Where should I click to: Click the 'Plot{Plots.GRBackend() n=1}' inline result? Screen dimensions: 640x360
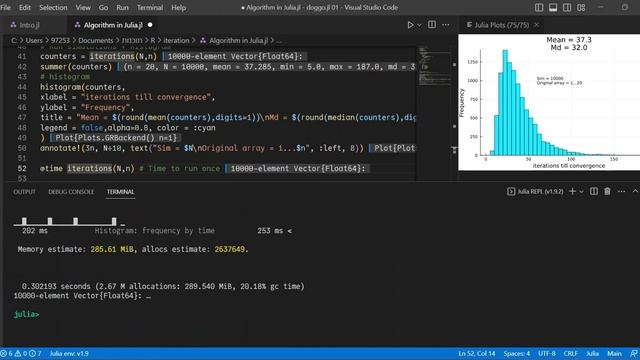[116, 138]
